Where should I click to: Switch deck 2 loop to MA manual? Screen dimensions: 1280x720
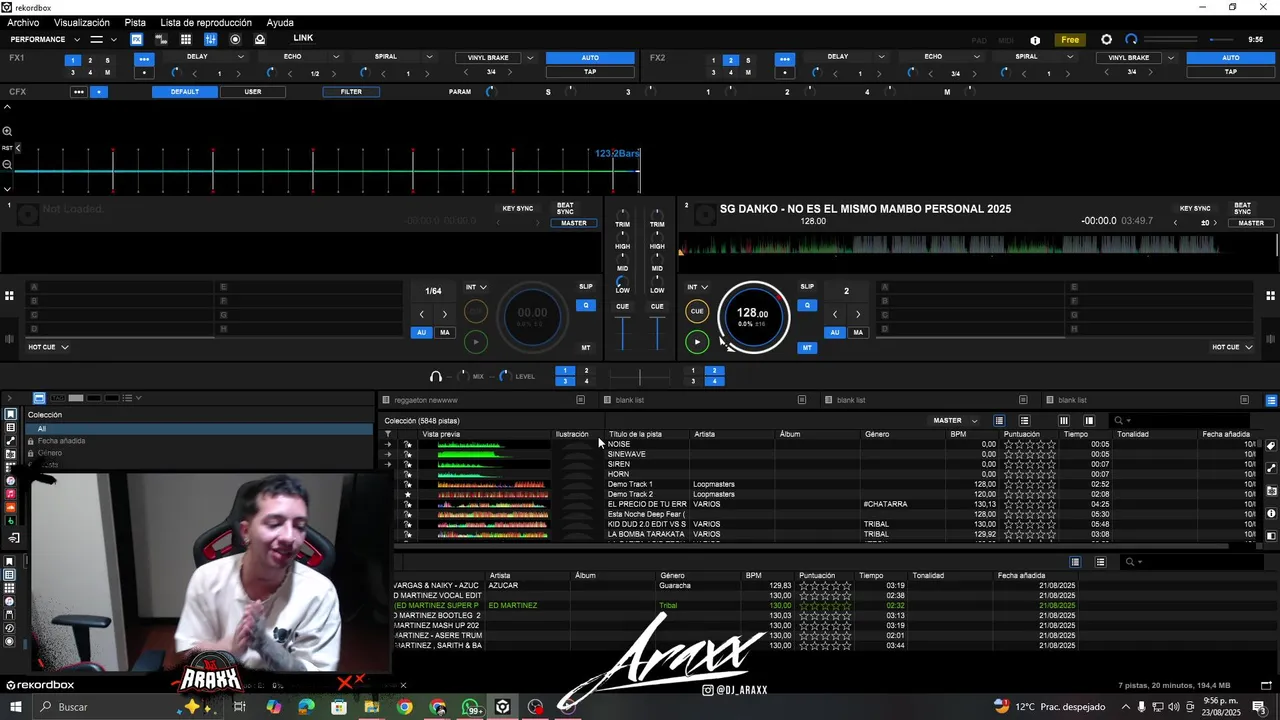(x=858, y=333)
